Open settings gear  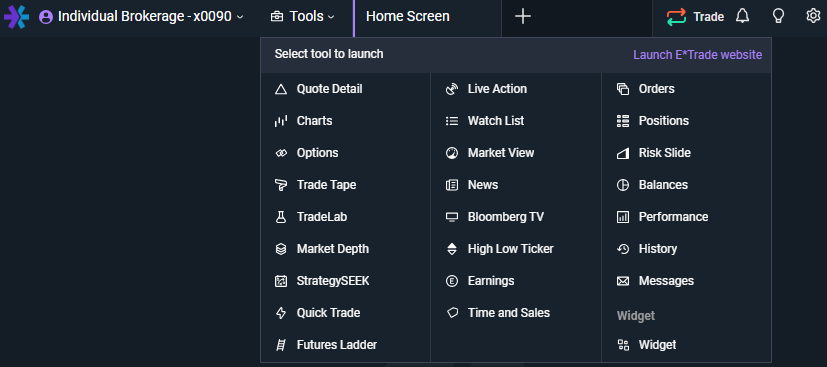(813, 16)
